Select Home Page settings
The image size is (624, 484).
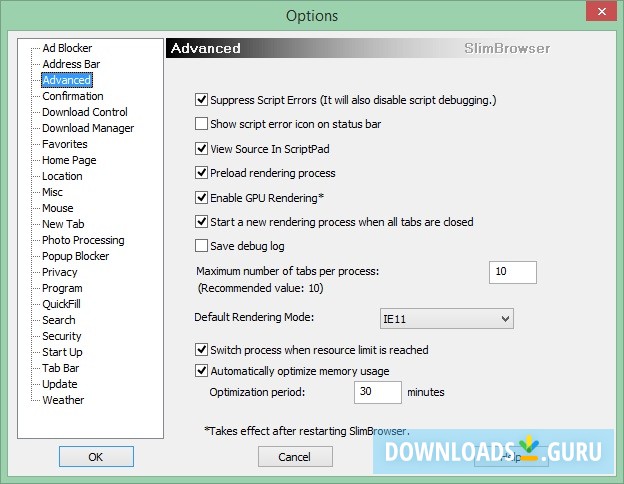point(69,160)
